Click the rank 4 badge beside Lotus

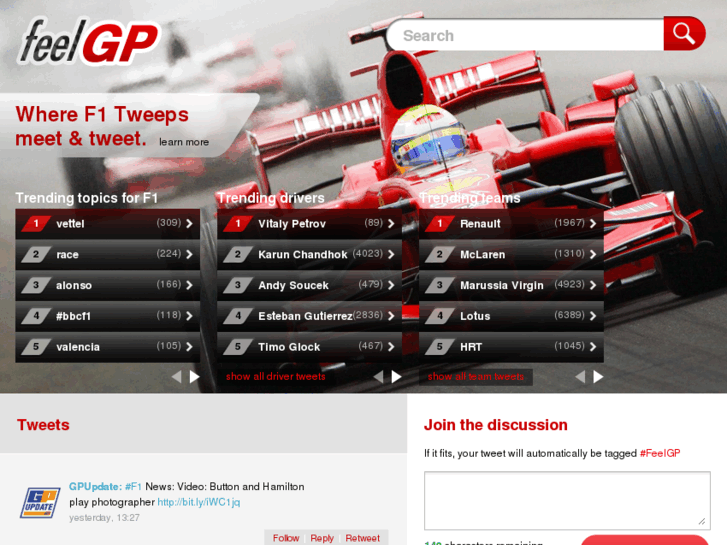[x=440, y=316]
